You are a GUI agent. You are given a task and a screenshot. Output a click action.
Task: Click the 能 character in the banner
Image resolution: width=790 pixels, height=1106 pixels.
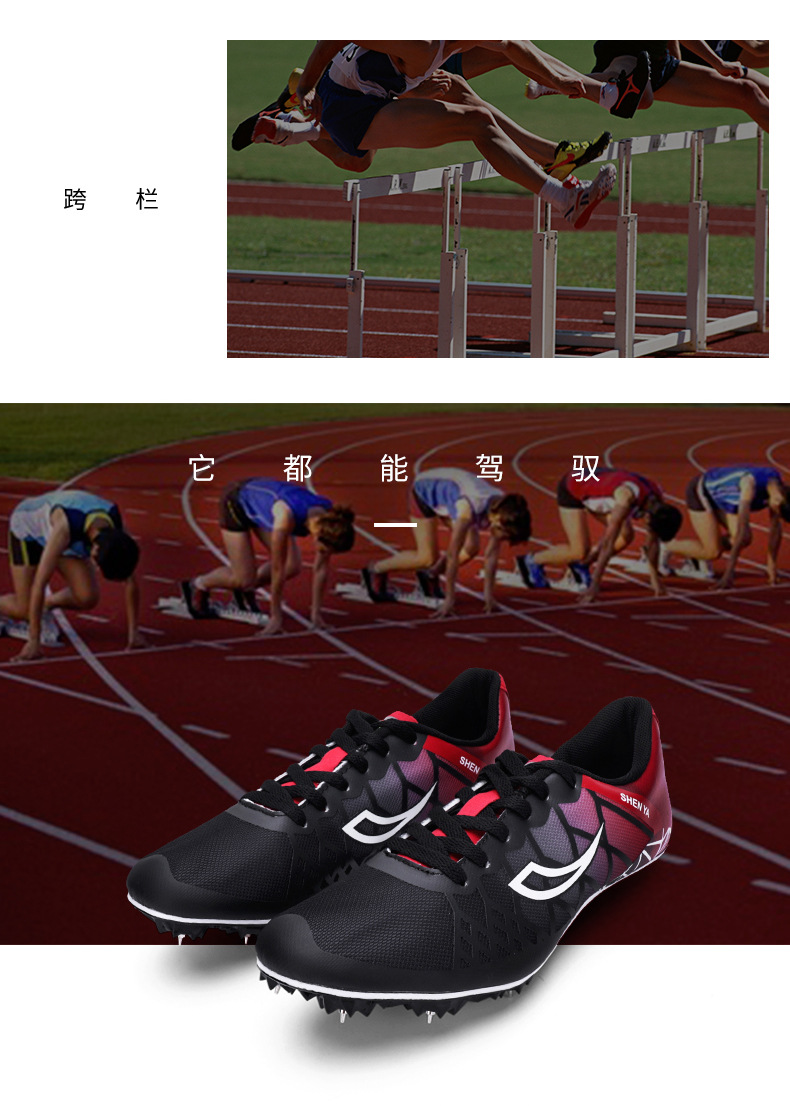[394, 468]
